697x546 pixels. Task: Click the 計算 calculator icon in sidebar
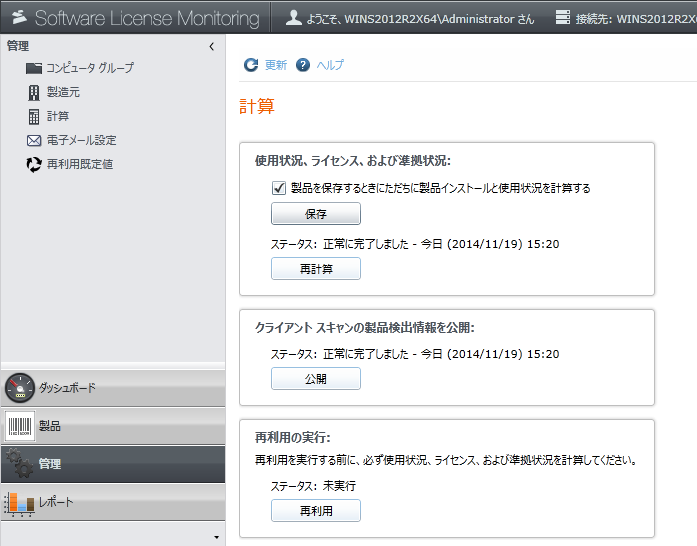point(34,116)
